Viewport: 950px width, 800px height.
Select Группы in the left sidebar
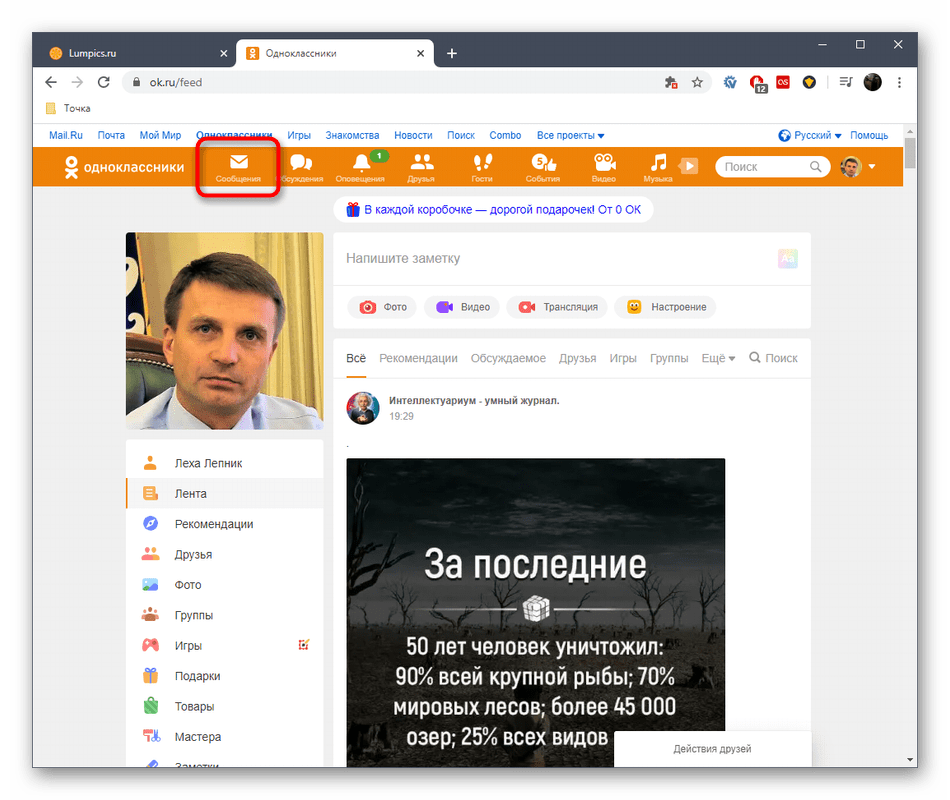193,615
